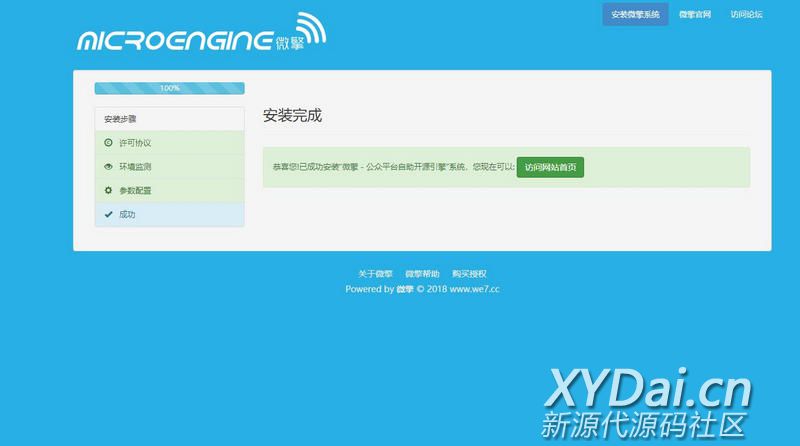800x446 pixels.
Task: Click the checkmark icon beside 成功
Action: pos(108,214)
